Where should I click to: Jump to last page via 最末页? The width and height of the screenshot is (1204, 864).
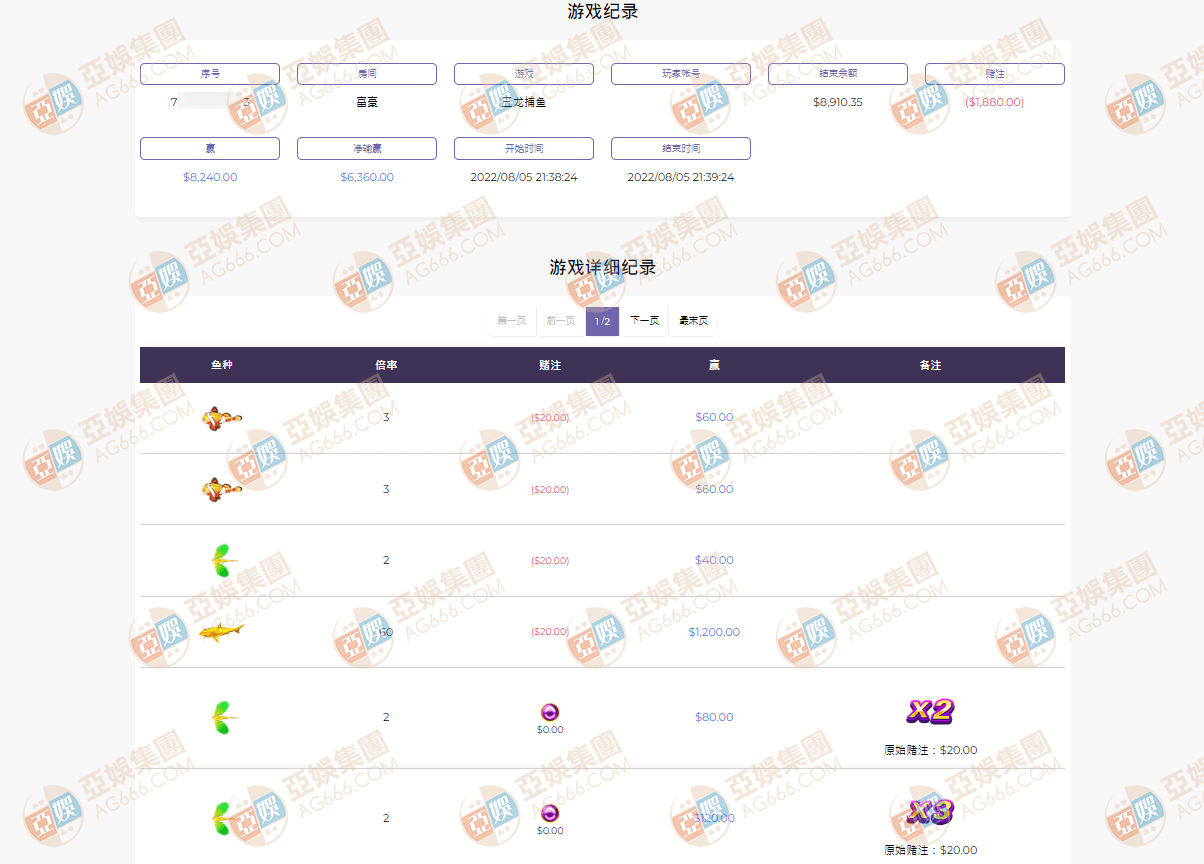[693, 321]
